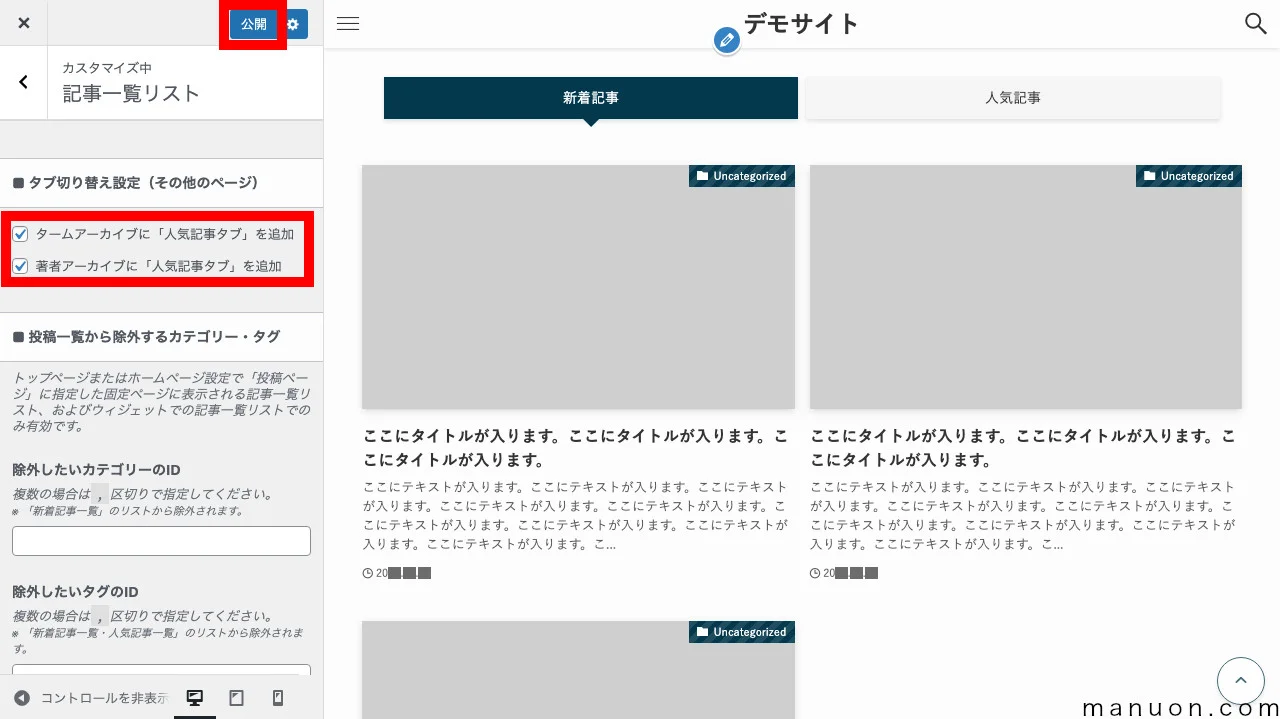The image size is (1280, 719).
Task: Collapse the 記事一覧リスト panel with back arrow
Action: point(23,82)
